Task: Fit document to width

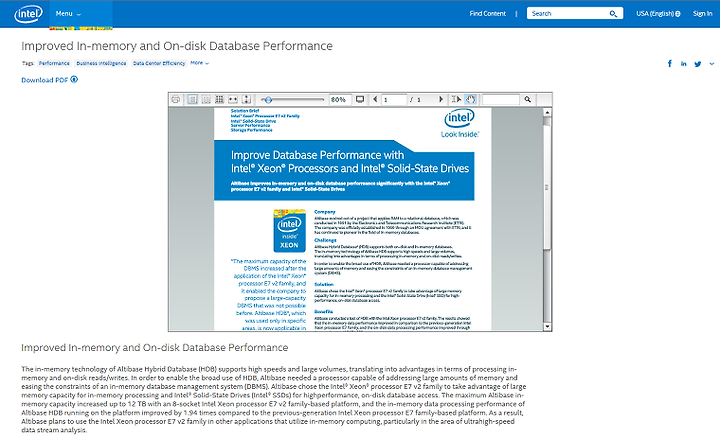Action: coord(233,99)
